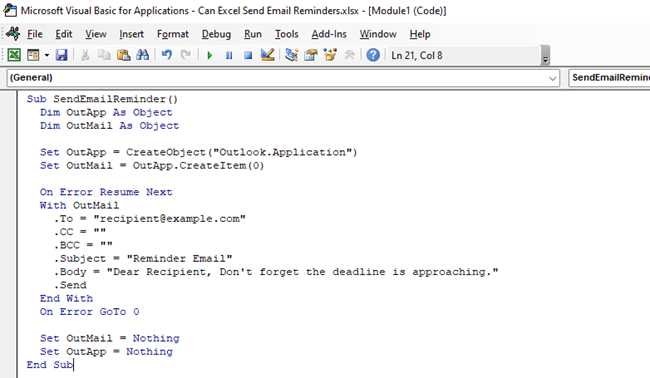Open Visual Basic Help question mark icon
The height and width of the screenshot is (378, 650).
[373, 55]
